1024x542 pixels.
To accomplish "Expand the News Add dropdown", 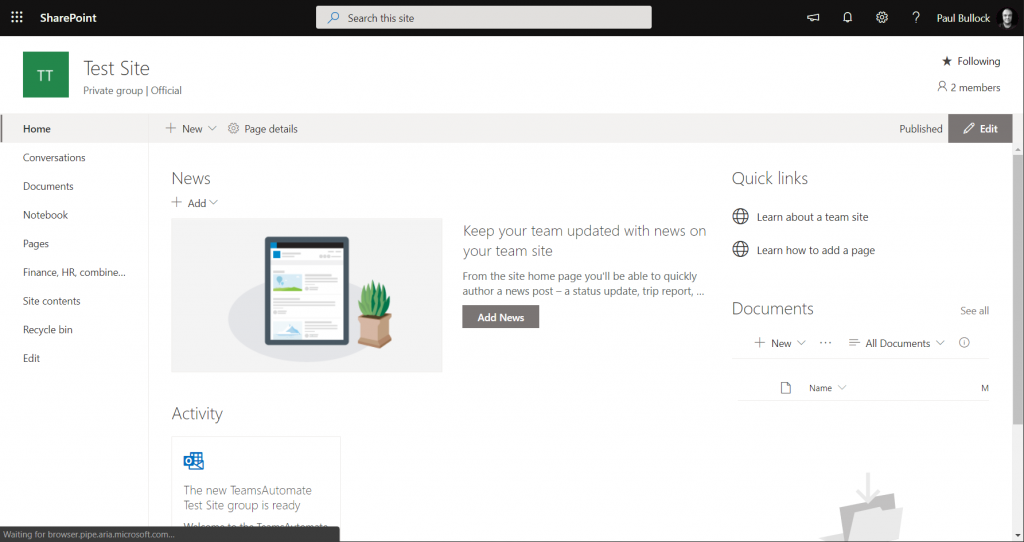I will coord(195,203).
